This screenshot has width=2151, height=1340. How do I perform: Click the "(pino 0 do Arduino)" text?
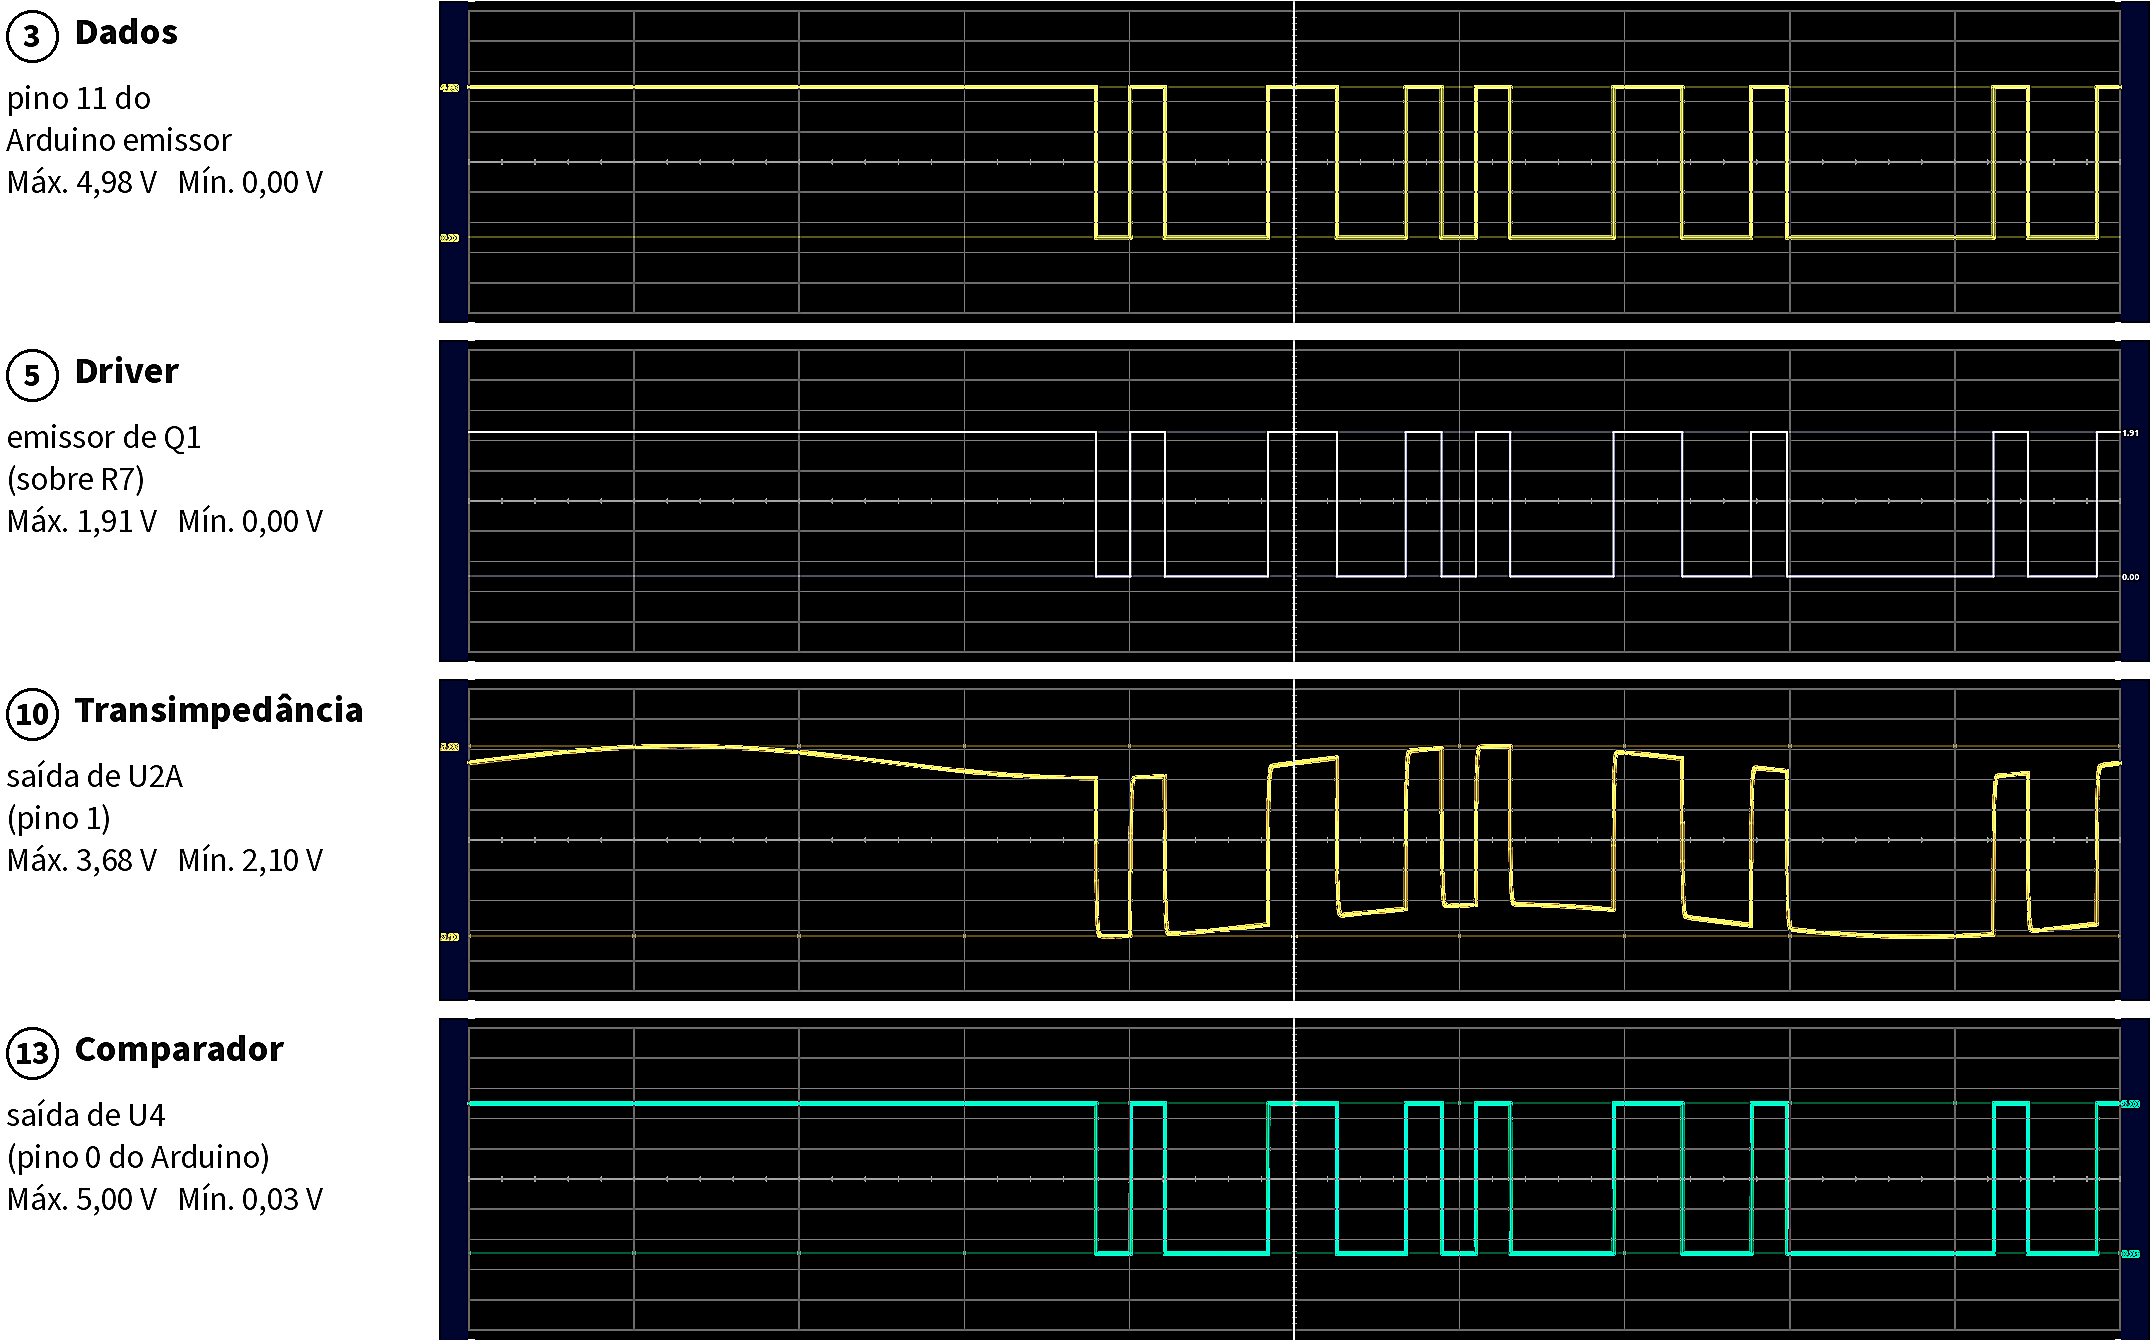138,1158
